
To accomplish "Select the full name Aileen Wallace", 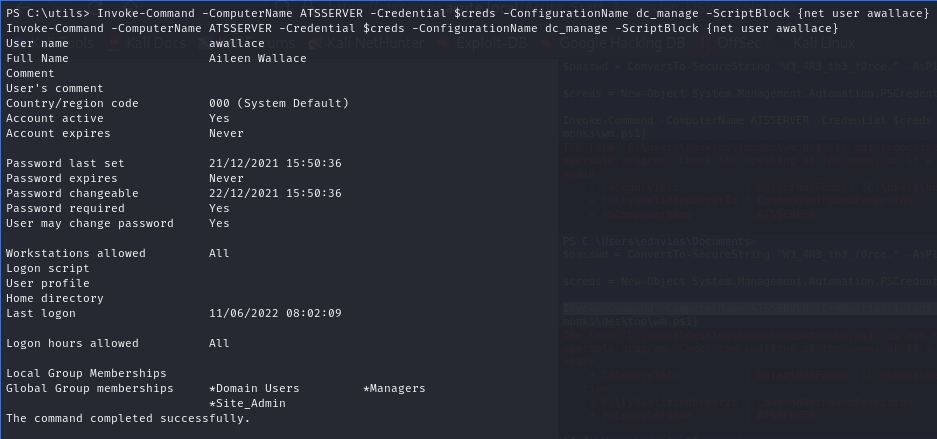I will click(257, 59).
